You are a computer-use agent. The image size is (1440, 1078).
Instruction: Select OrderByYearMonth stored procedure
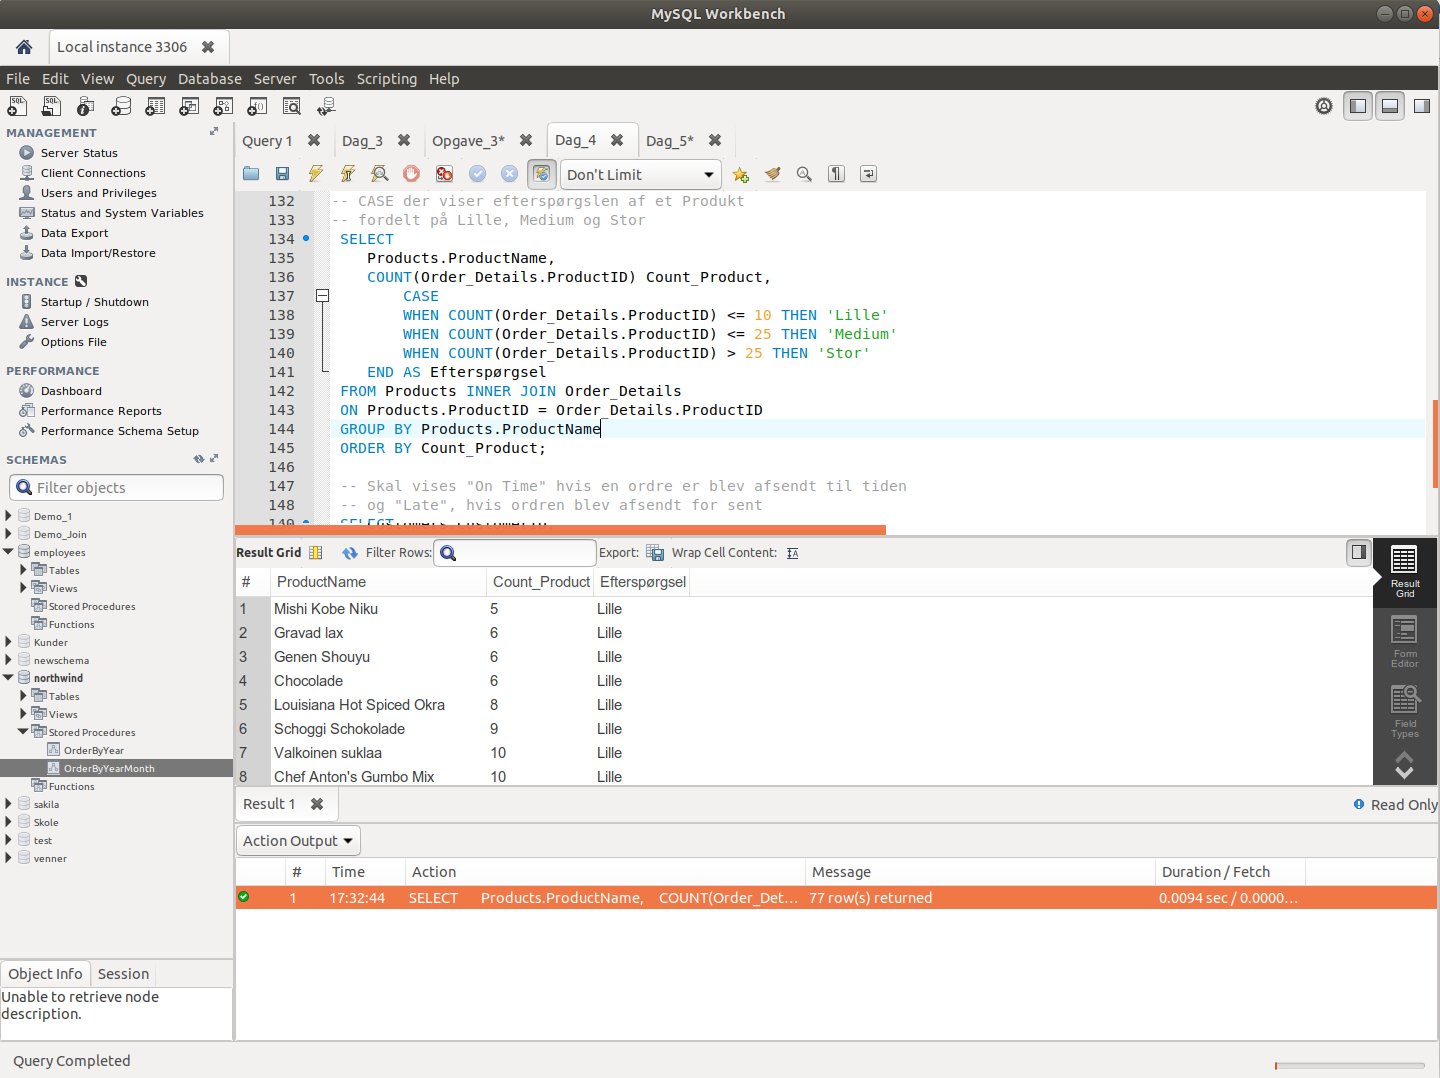109,768
